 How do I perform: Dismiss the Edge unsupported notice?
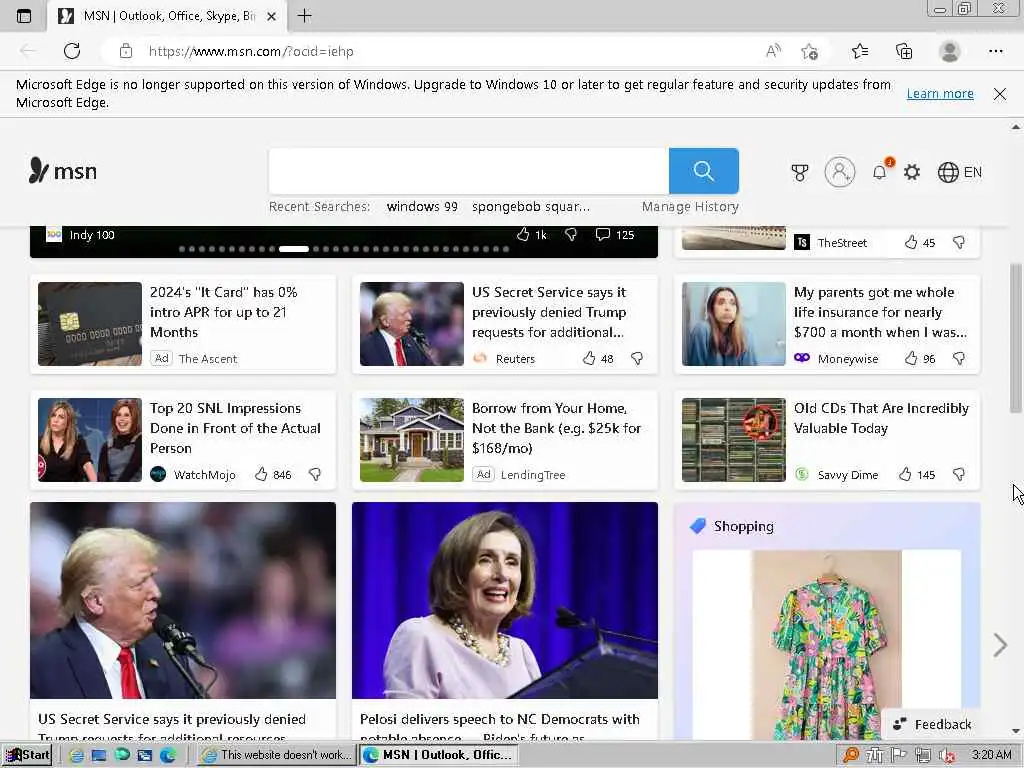tap(999, 94)
